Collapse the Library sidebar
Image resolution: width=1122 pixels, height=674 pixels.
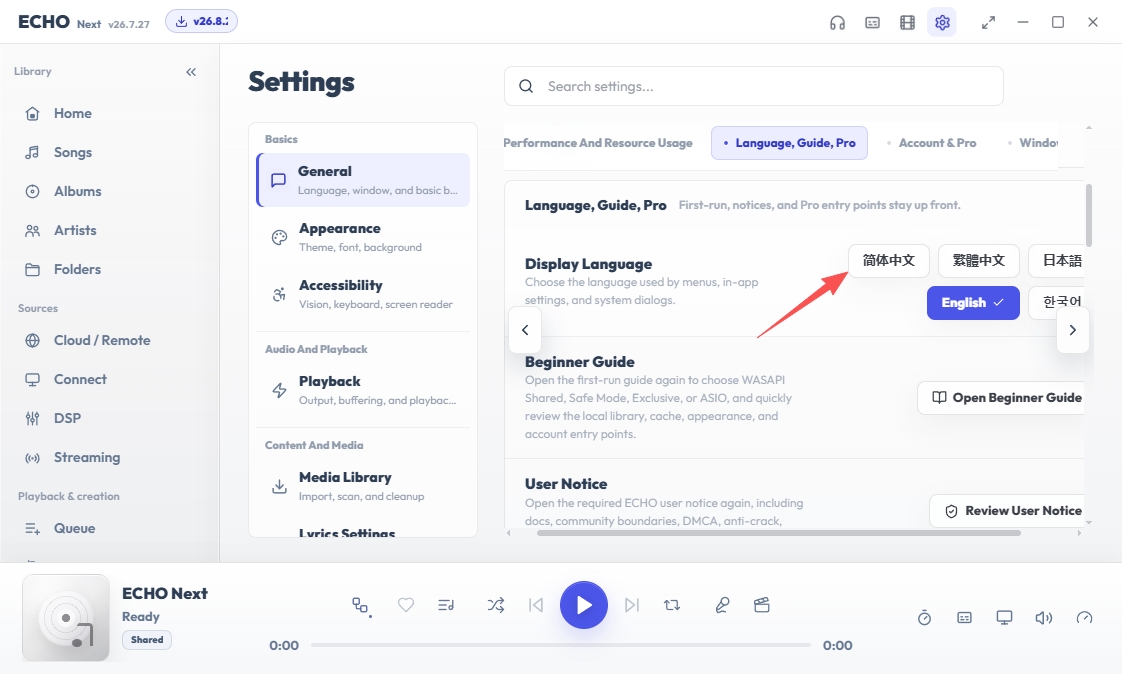[191, 72]
